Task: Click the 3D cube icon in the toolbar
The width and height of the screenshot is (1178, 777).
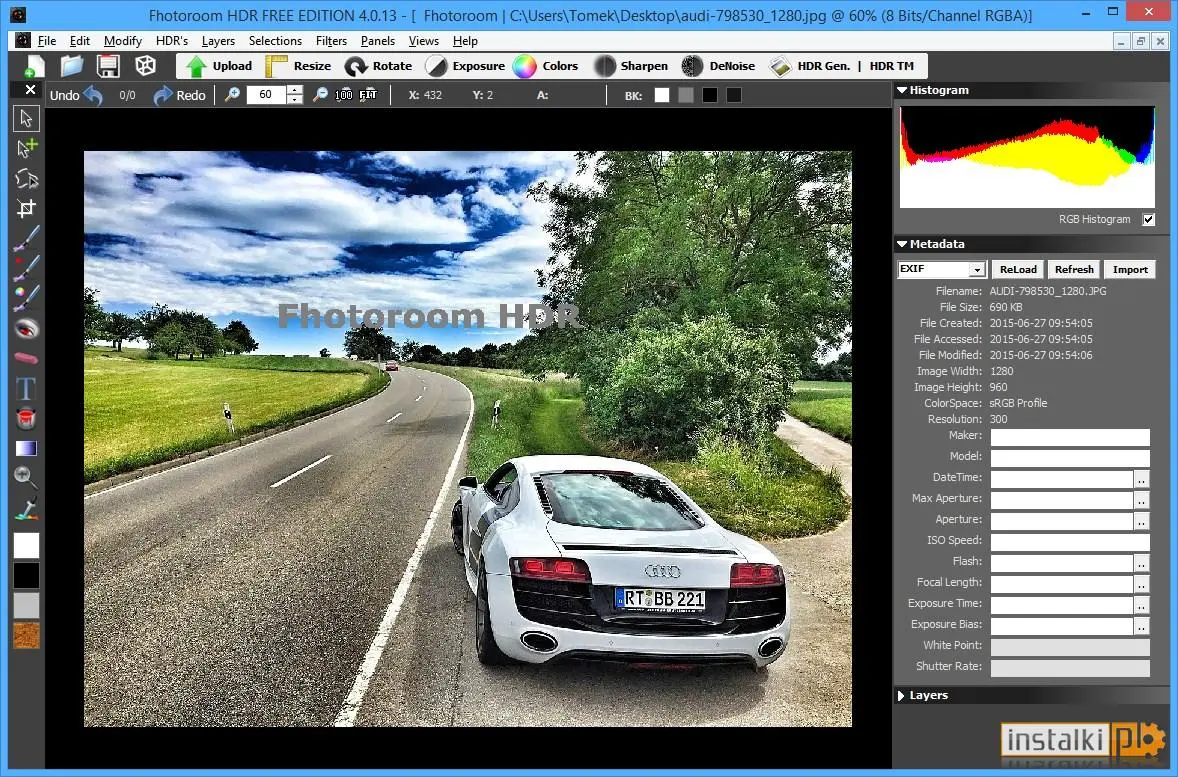Action: pos(145,66)
